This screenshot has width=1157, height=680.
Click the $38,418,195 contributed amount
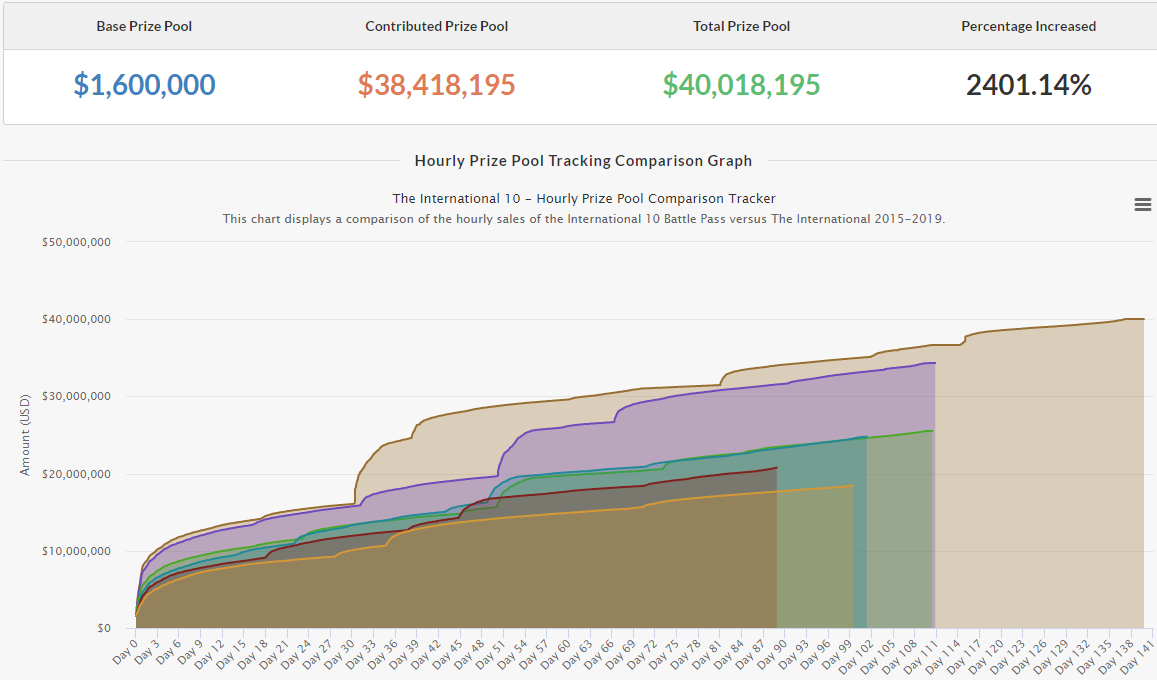pyautogui.click(x=436, y=85)
